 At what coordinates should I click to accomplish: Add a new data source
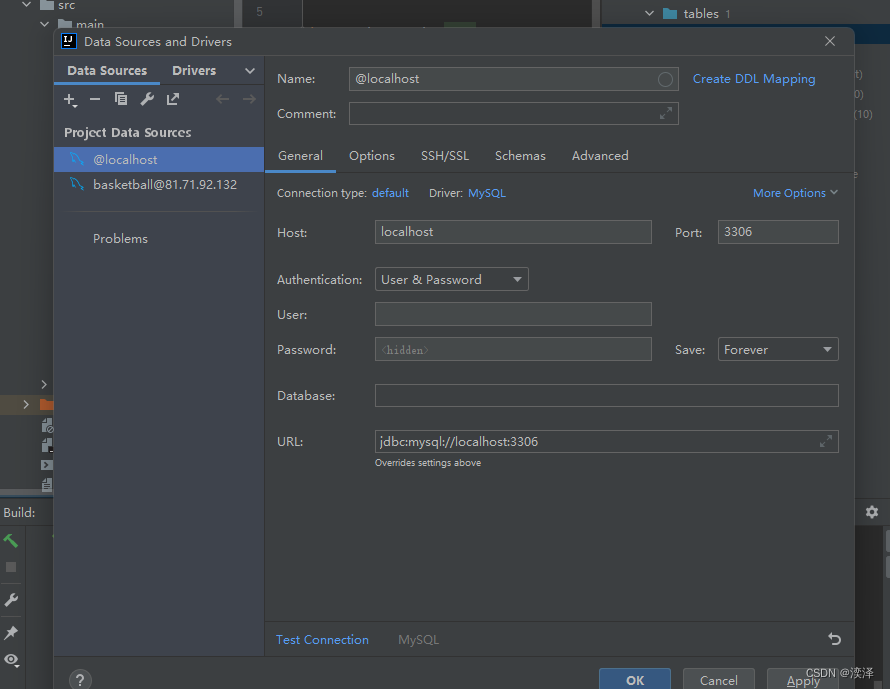point(69,99)
